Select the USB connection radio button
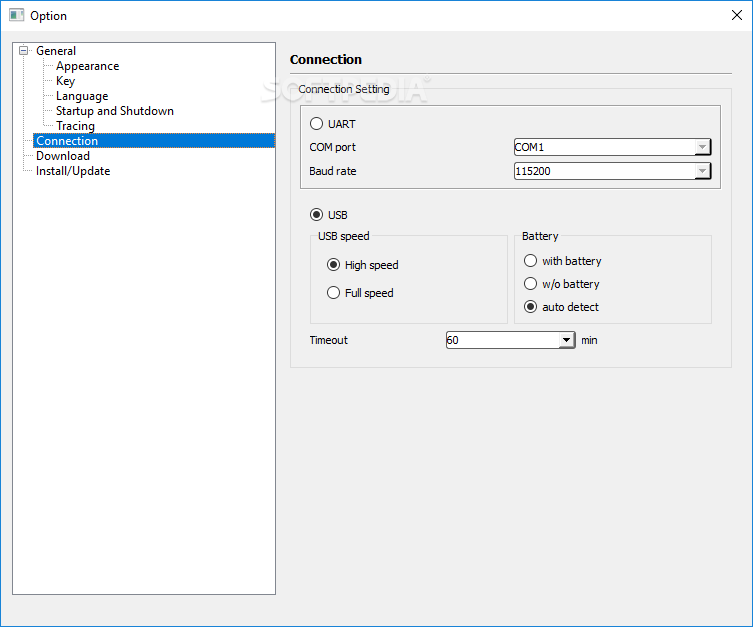Screen dimensions: 753x627 click(x=316, y=215)
